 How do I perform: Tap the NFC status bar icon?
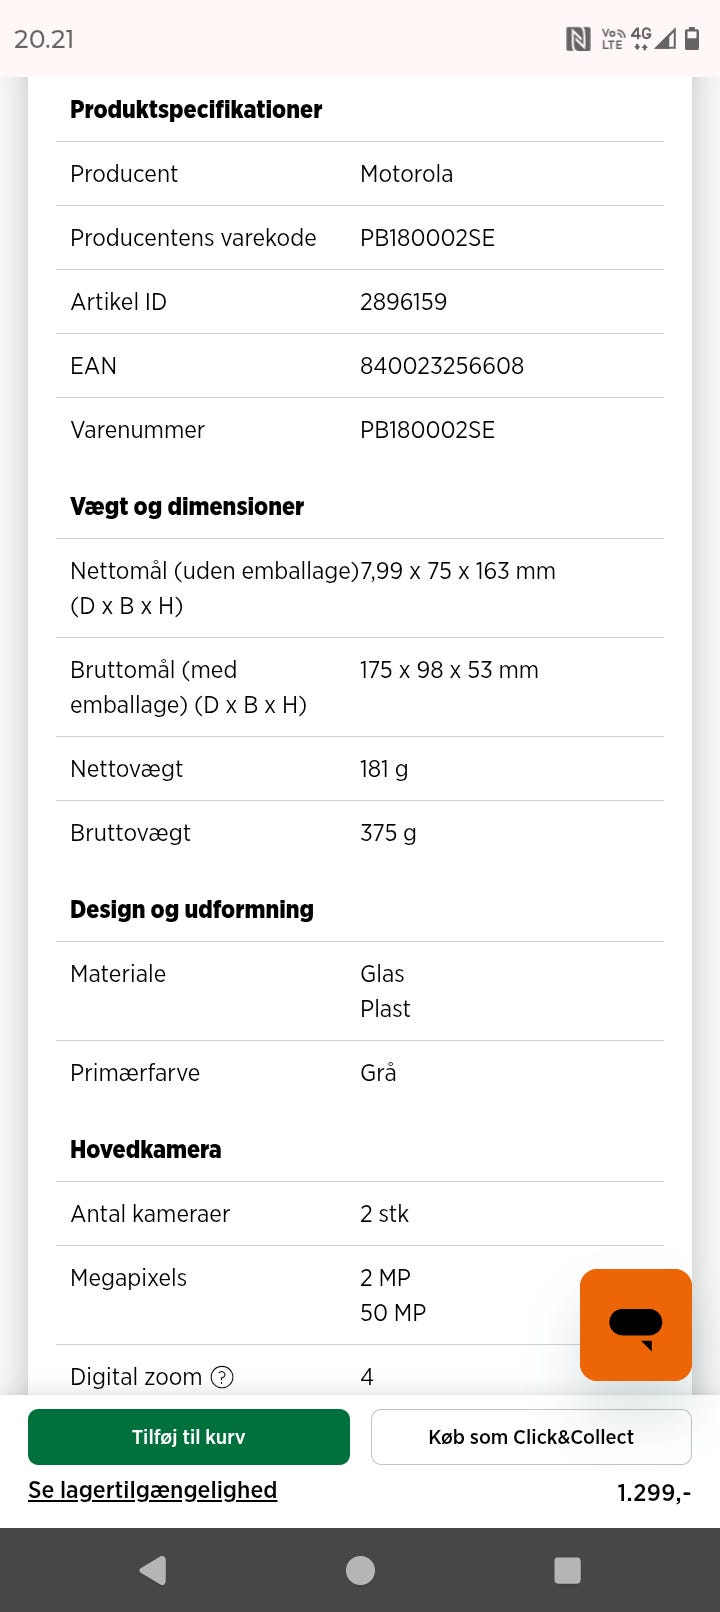(x=578, y=39)
